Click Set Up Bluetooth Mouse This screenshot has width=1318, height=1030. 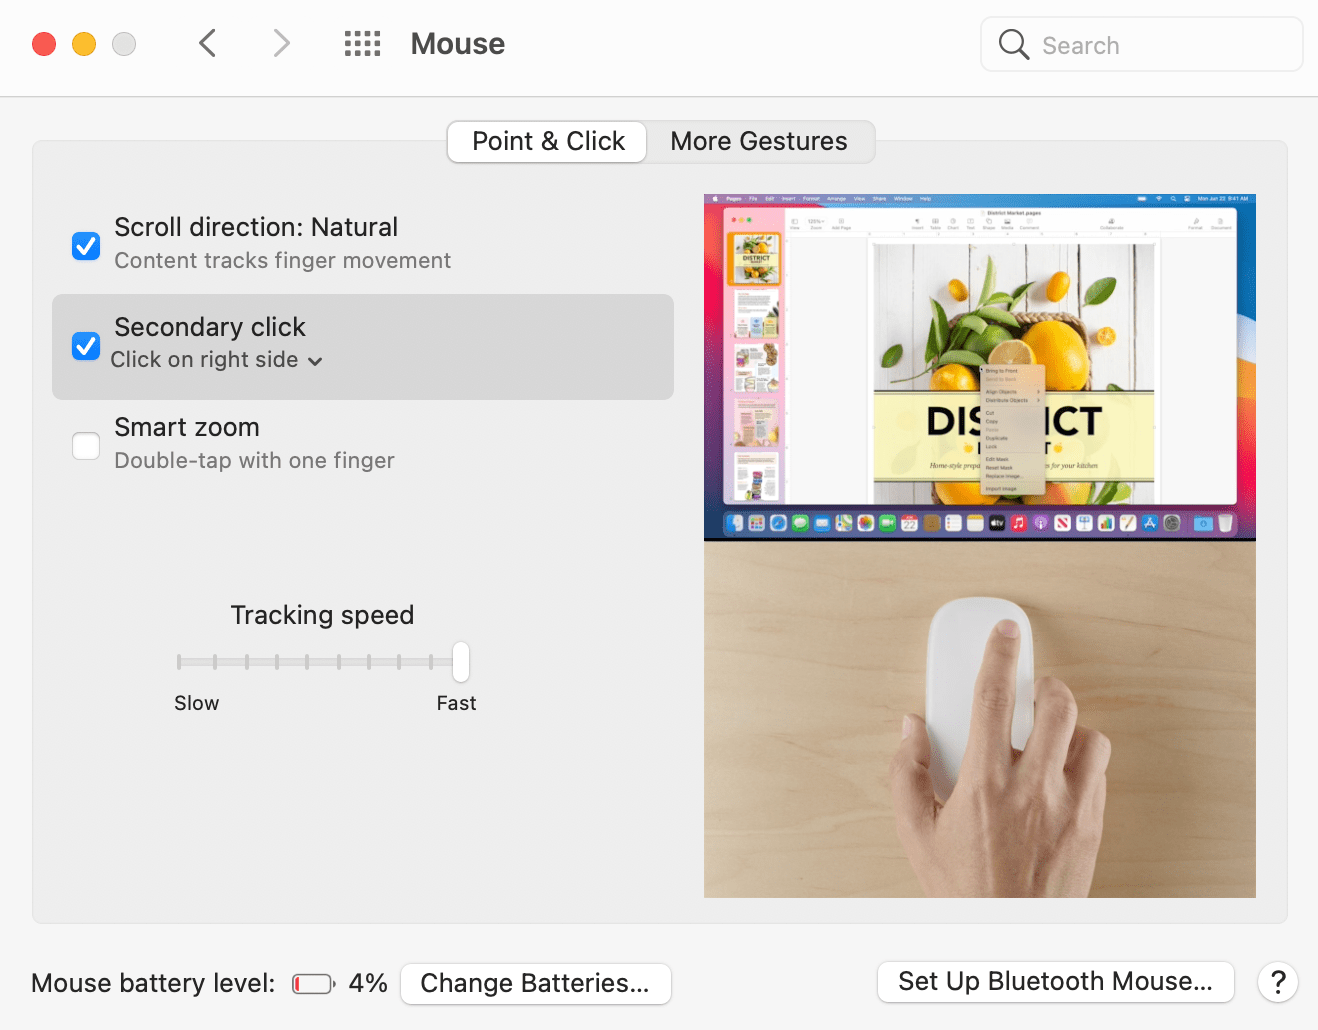[1055, 982]
